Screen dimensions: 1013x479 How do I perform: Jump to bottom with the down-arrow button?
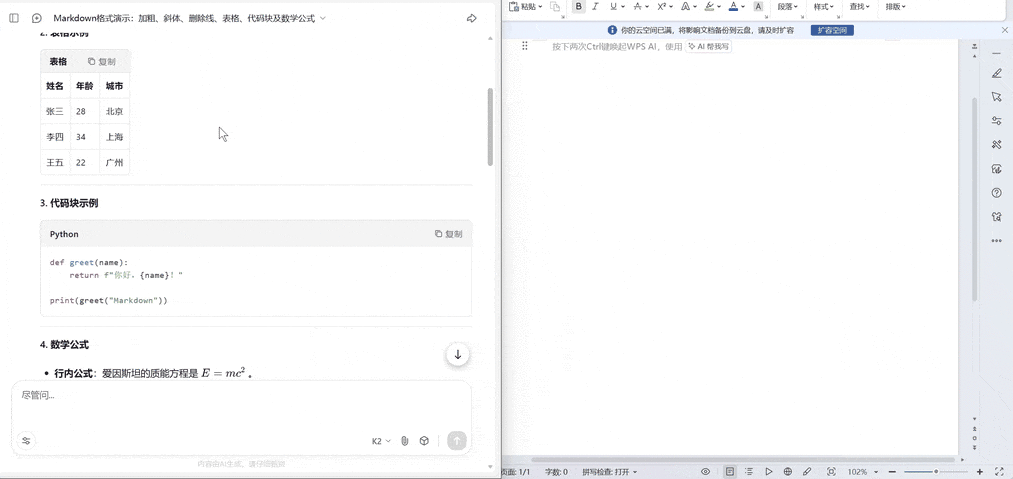457,354
